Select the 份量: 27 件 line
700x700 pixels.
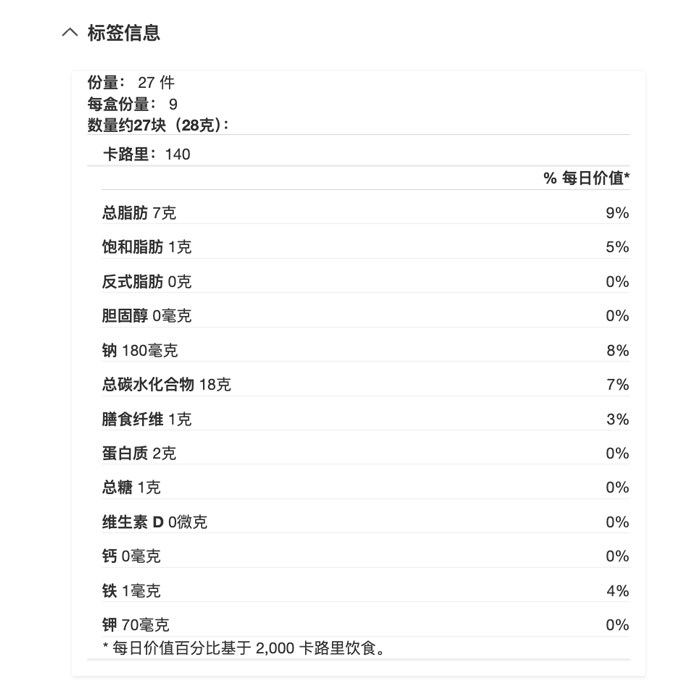[x=131, y=83]
